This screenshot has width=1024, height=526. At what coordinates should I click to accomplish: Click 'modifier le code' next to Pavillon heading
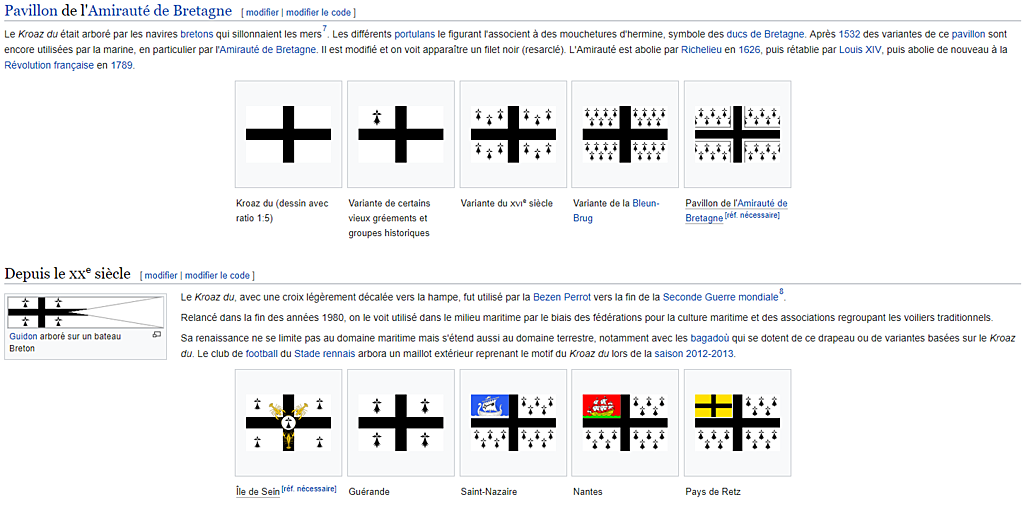319,12
